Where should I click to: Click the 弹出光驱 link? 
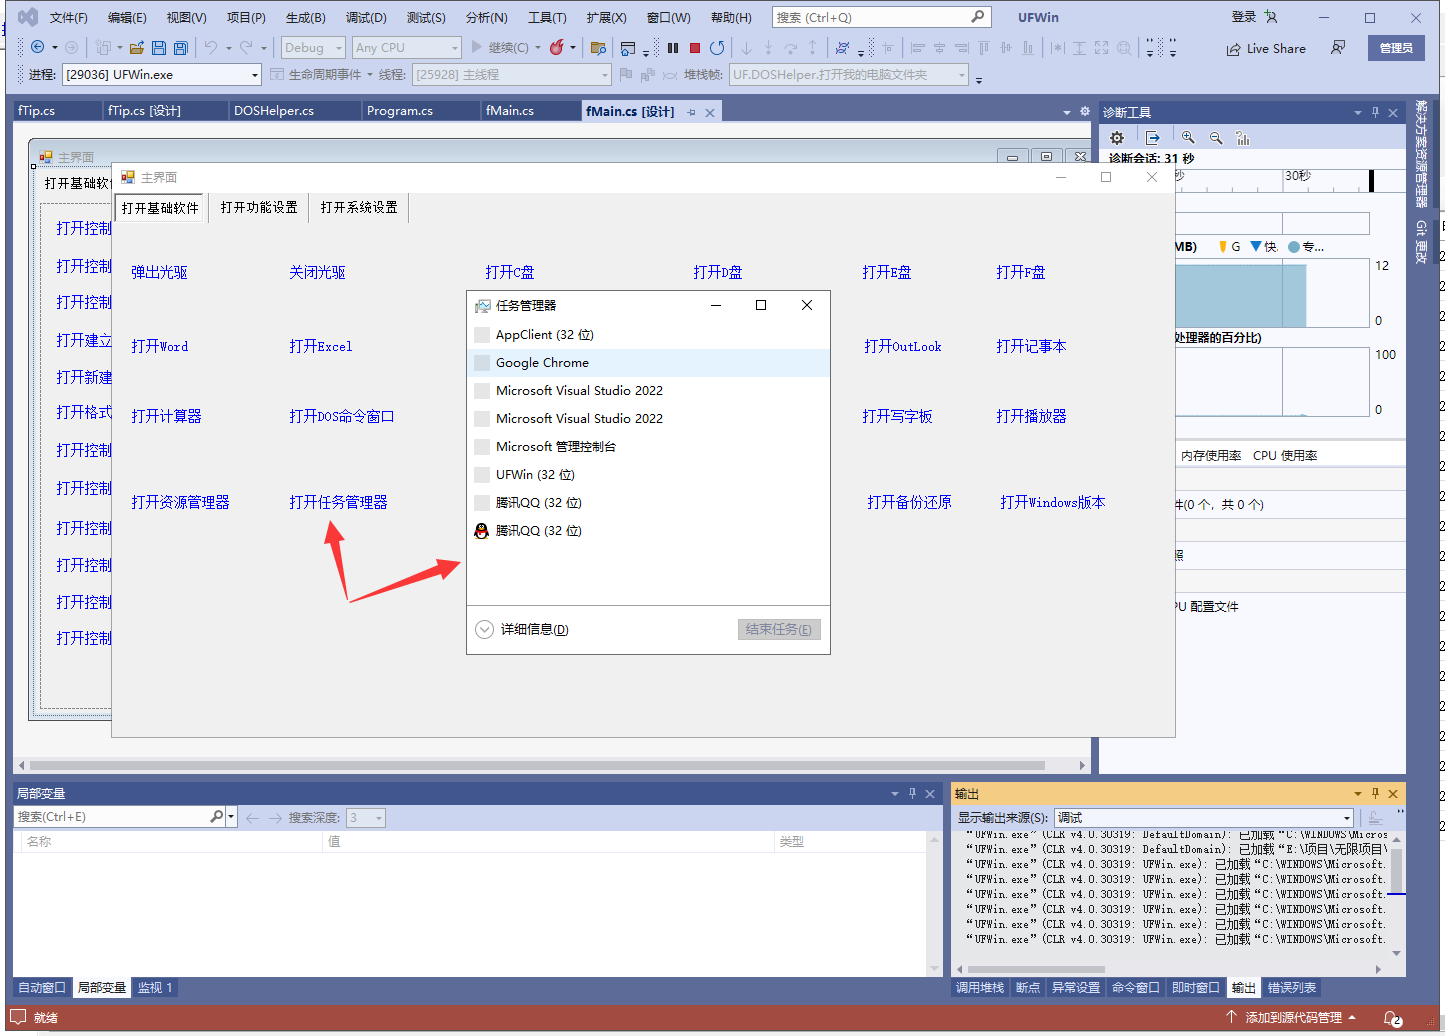pos(159,272)
